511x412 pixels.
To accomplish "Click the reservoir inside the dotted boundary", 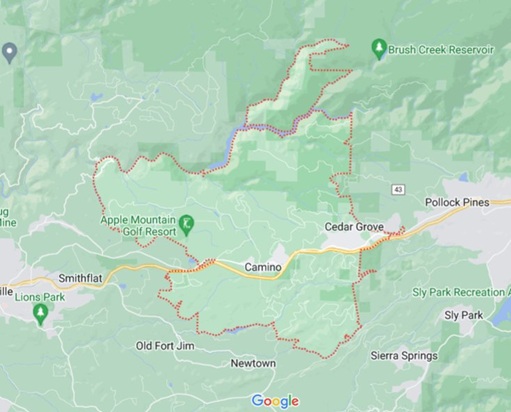I will (x=230, y=145).
